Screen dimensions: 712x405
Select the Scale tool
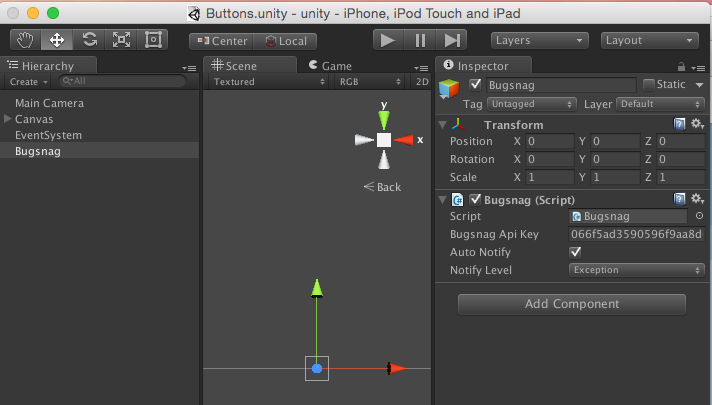pos(121,40)
